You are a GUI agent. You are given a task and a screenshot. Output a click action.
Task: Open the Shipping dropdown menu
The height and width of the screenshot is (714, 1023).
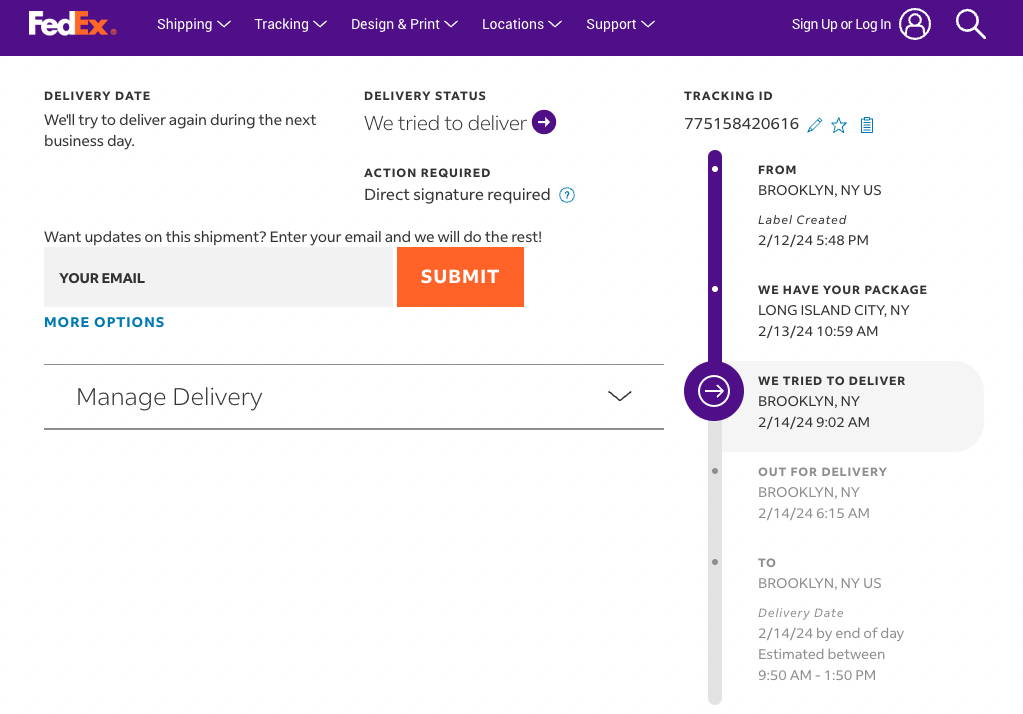click(x=193, y=24)
